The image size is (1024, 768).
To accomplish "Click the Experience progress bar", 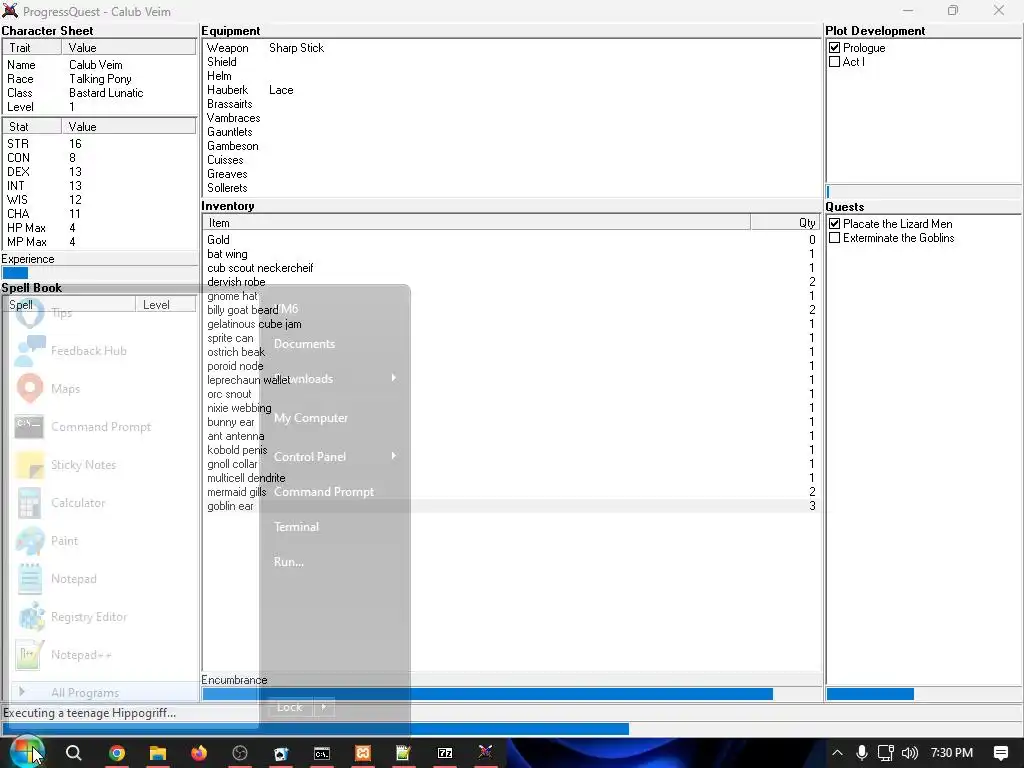I will coord(99,273).
